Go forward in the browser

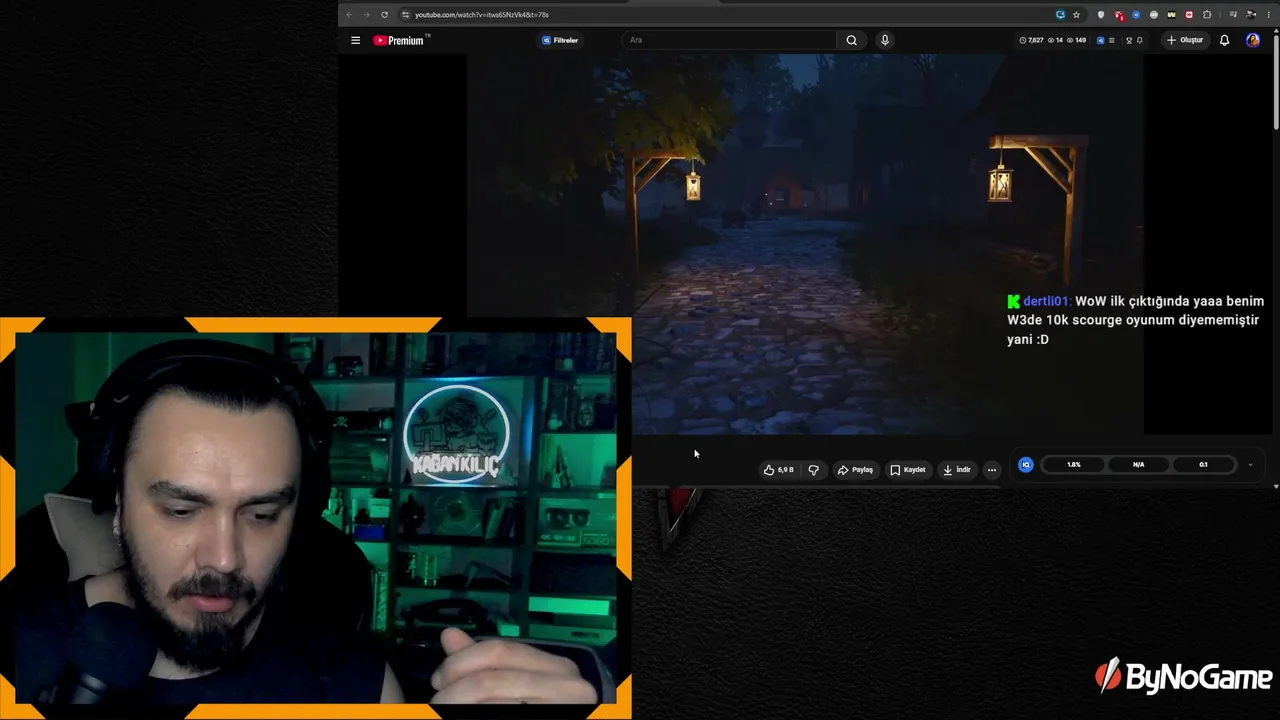(x=366, y=15)
